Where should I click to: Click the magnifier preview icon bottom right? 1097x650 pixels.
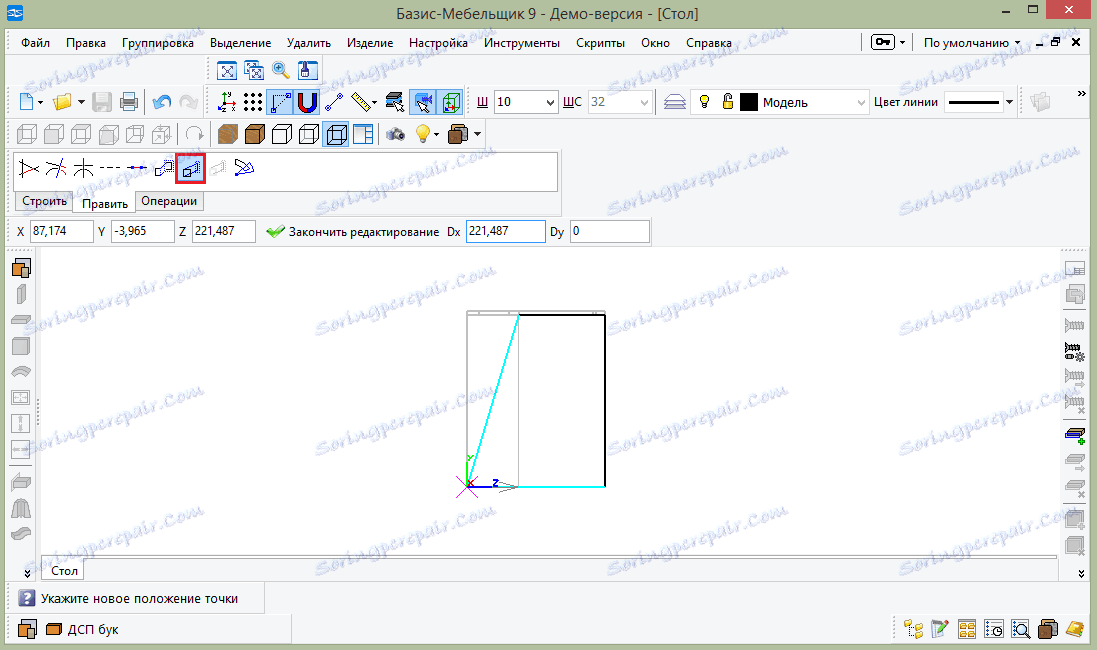tap(1021, 629)
